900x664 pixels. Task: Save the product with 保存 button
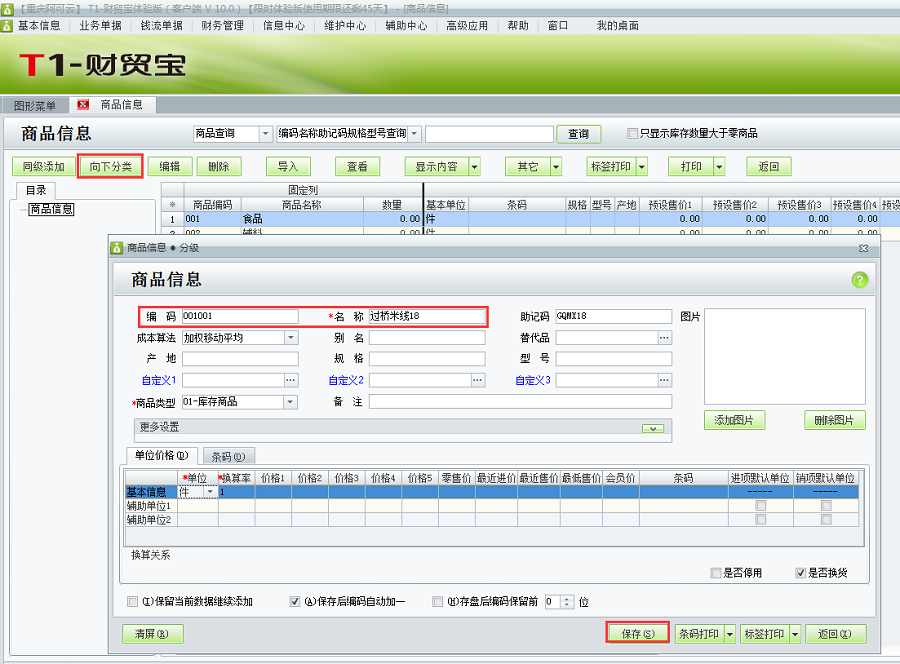tap(638, 634)
